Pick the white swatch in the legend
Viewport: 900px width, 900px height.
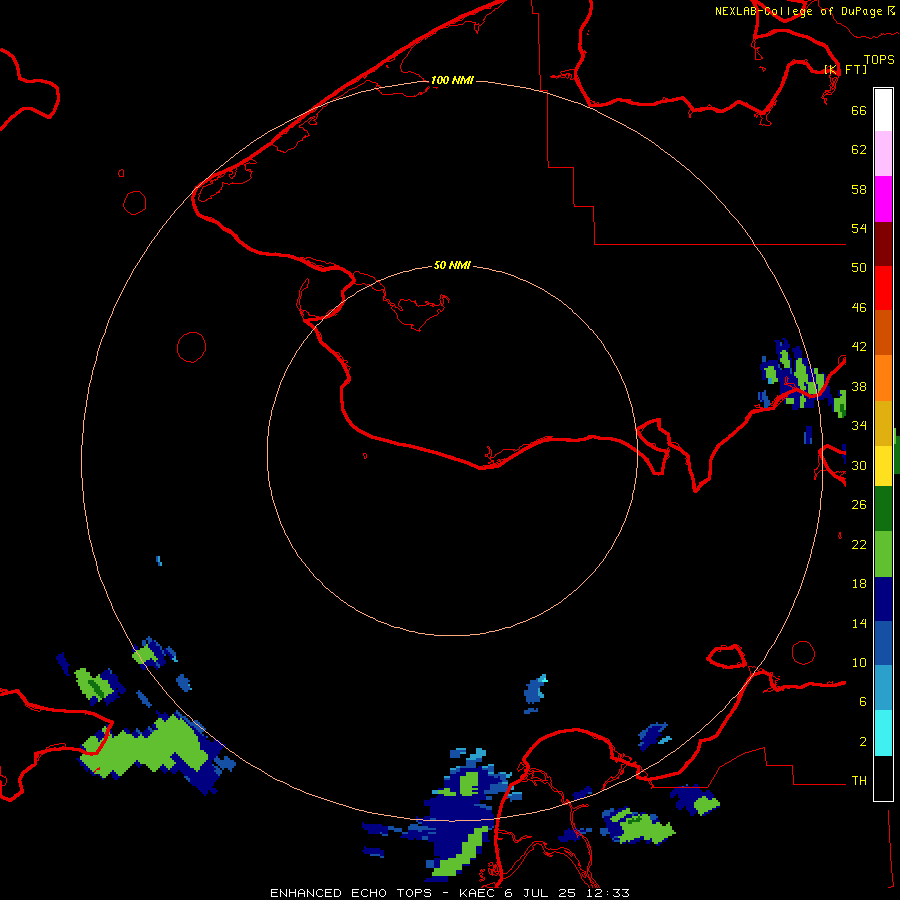[x=883, y=110]
